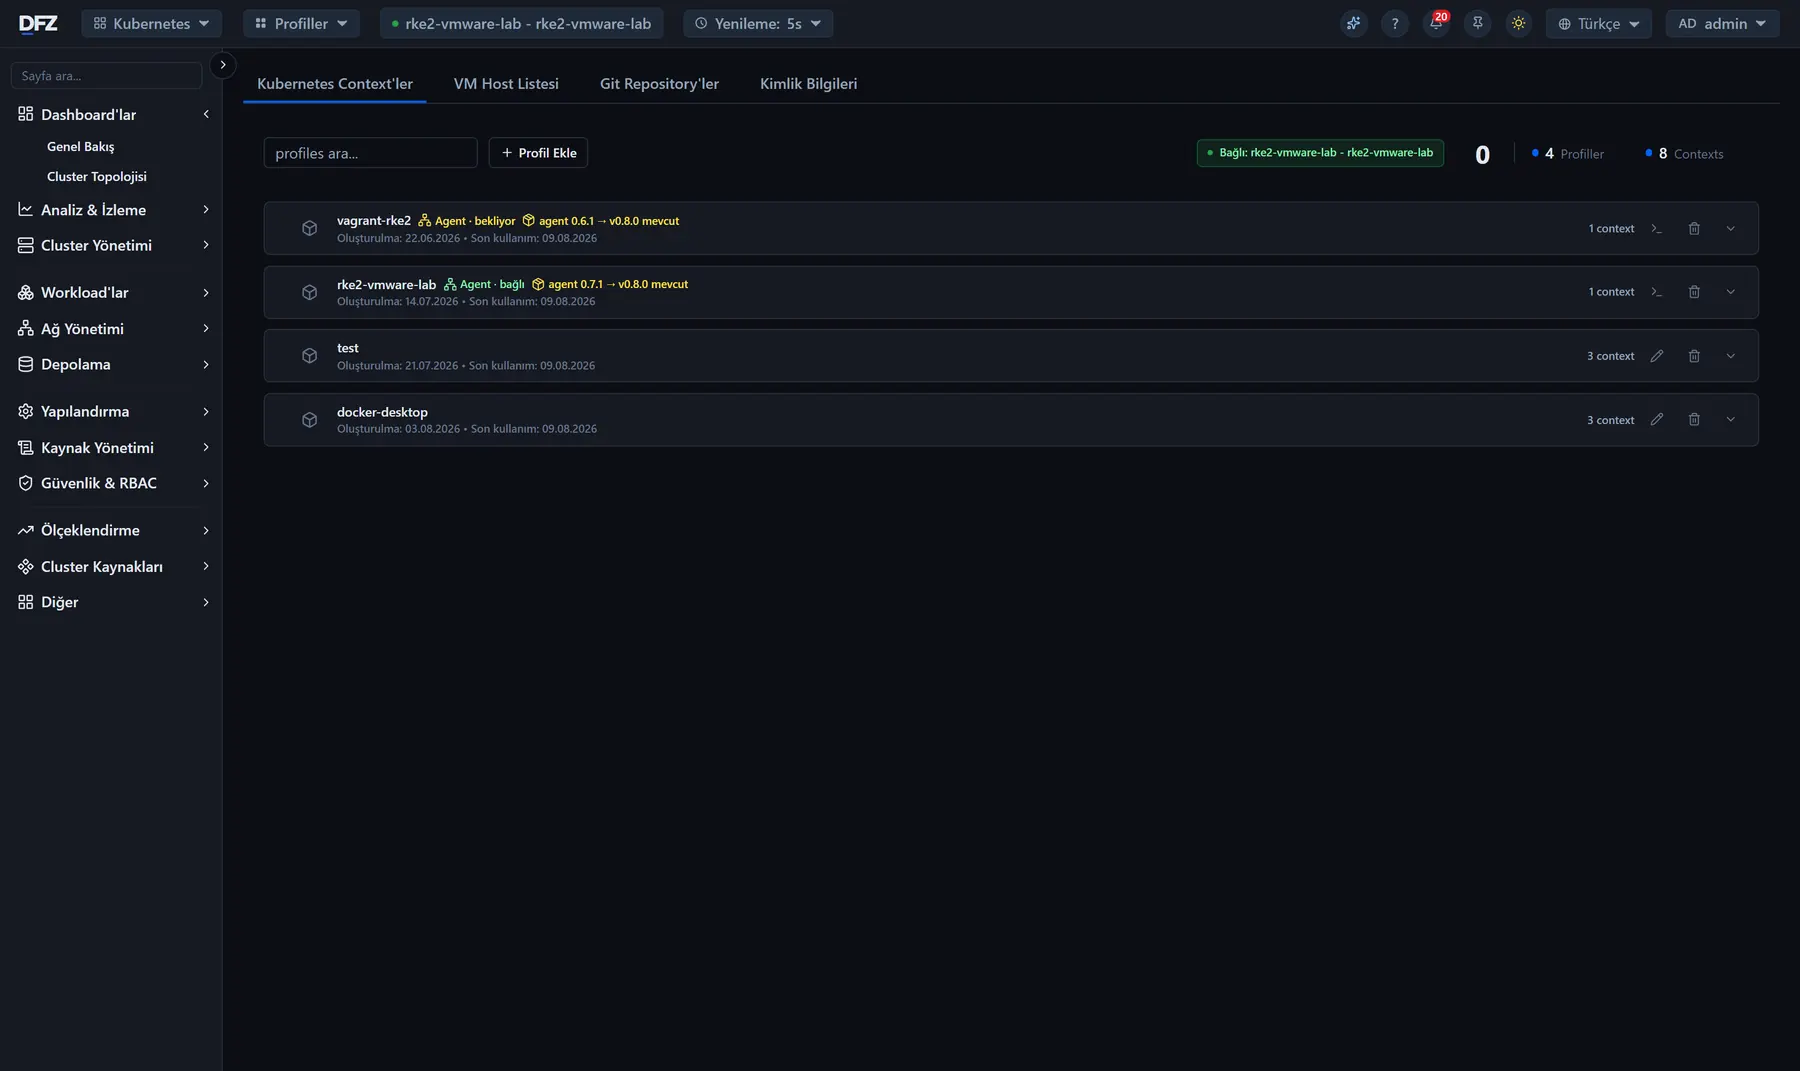This screenshot has height=1071, width=1800.
Task: Open the Profiller dropdown
Action: [301, 23]
